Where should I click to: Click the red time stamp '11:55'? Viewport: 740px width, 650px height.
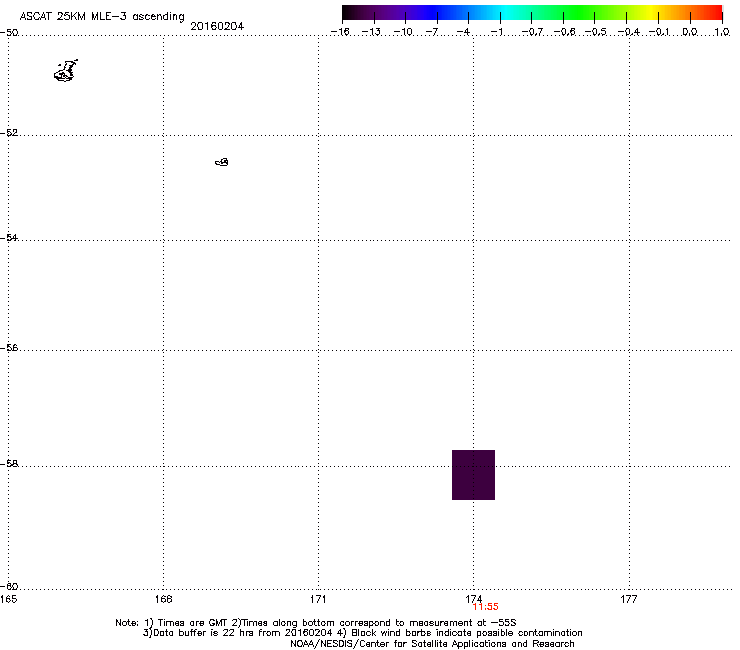[x=486, y=607]
